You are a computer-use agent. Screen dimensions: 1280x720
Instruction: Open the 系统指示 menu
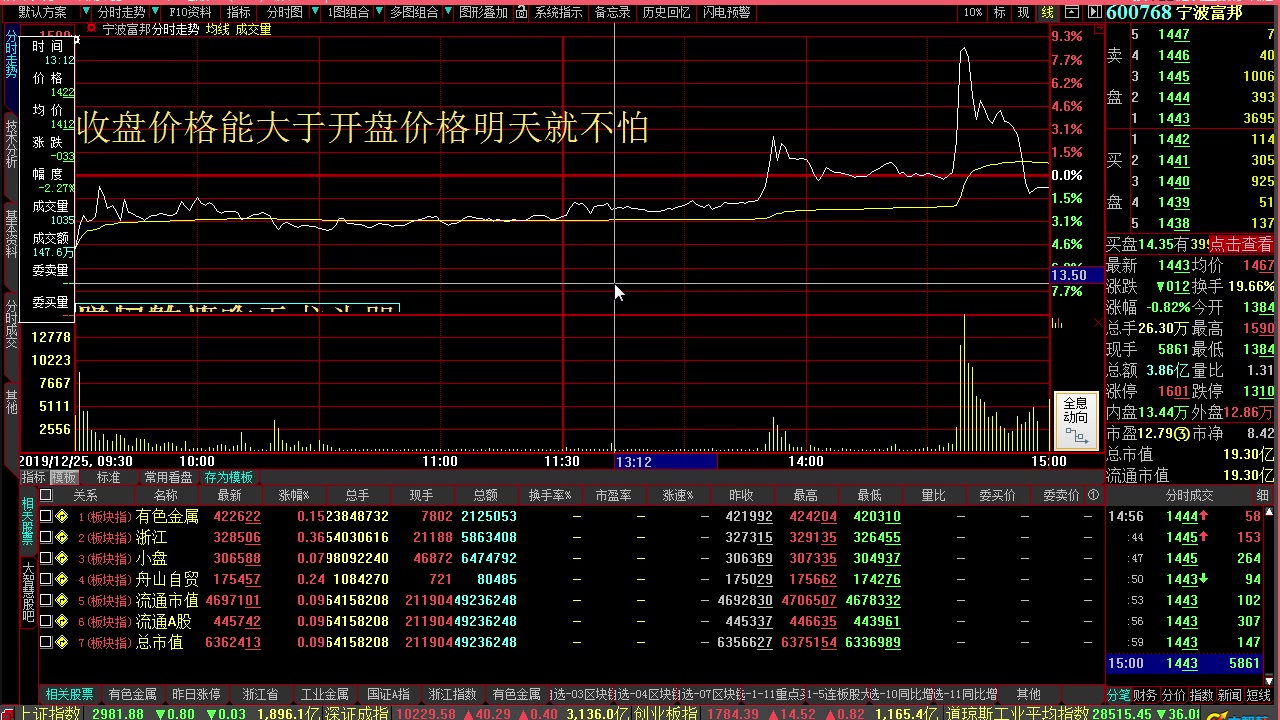point(558,12)
